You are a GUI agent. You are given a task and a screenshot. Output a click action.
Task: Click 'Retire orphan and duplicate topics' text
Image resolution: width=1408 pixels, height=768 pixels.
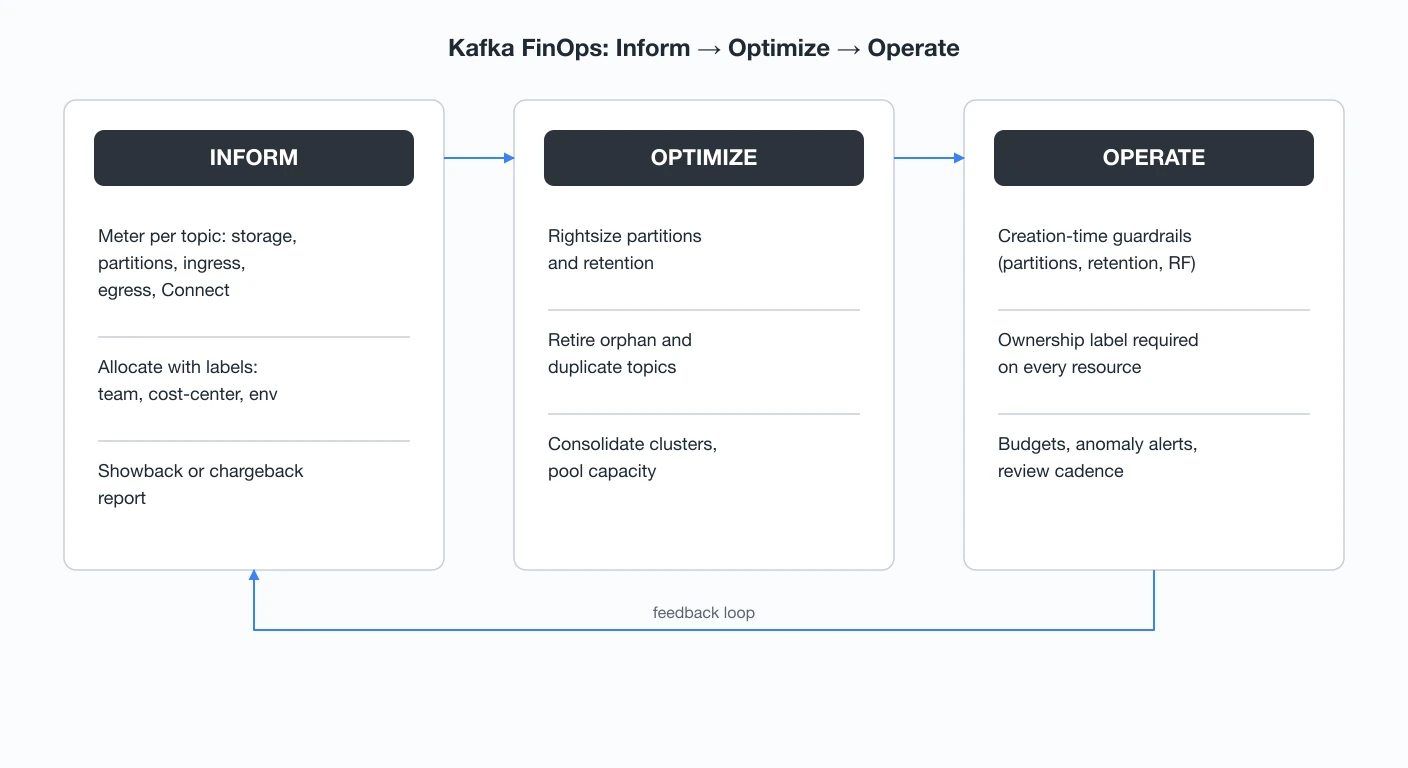(620, 353)
